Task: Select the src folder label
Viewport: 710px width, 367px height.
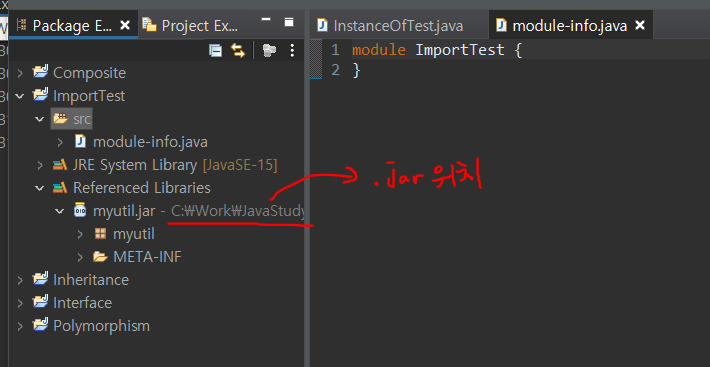Action: pos(82,119)
